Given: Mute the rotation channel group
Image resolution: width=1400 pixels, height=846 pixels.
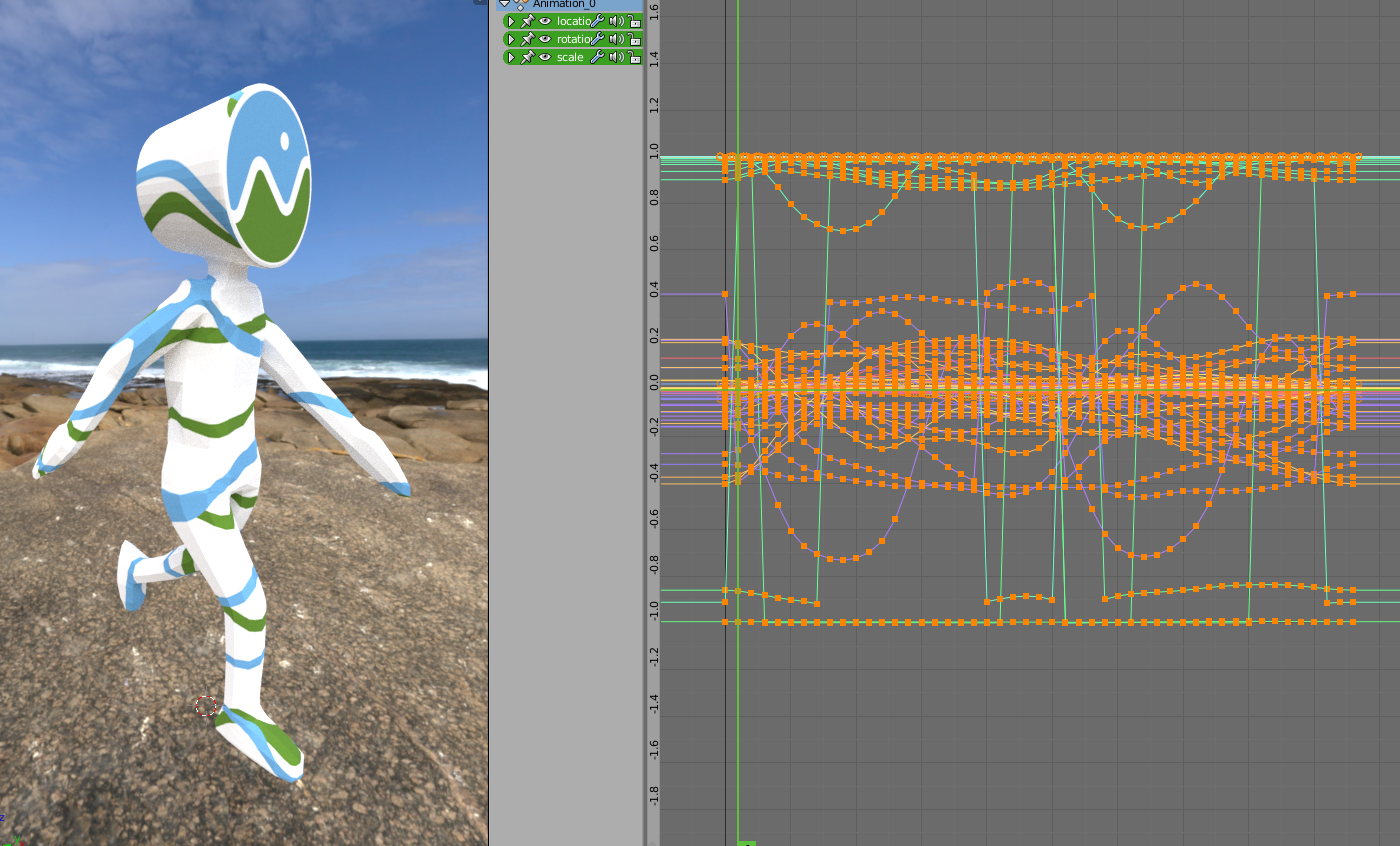Looking at the screenshot, I should [616, 39].
